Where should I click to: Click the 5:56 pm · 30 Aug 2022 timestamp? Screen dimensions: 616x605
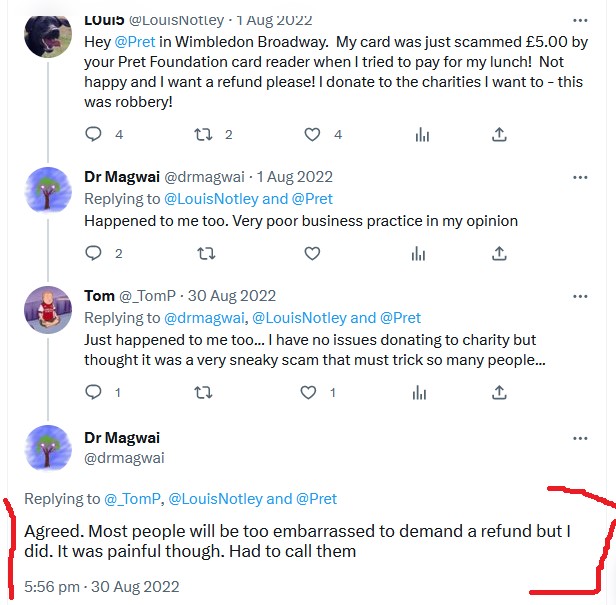[x=101, y=587]
